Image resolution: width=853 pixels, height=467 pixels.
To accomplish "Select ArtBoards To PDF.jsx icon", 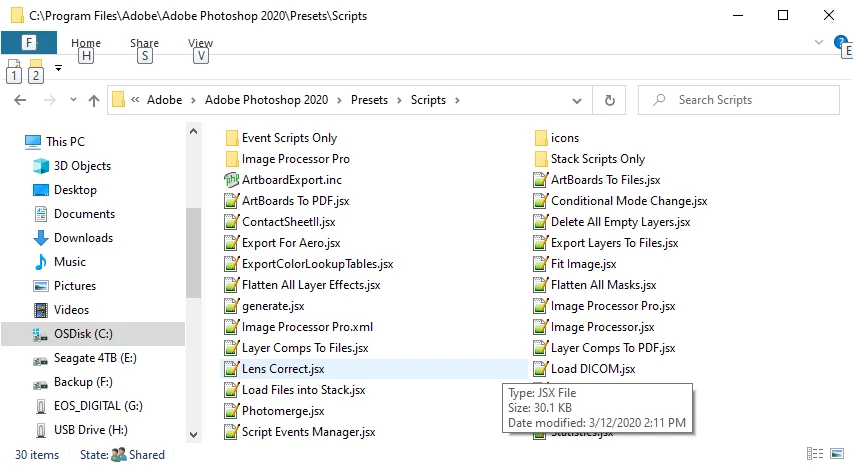I will (x=232, y=201).
